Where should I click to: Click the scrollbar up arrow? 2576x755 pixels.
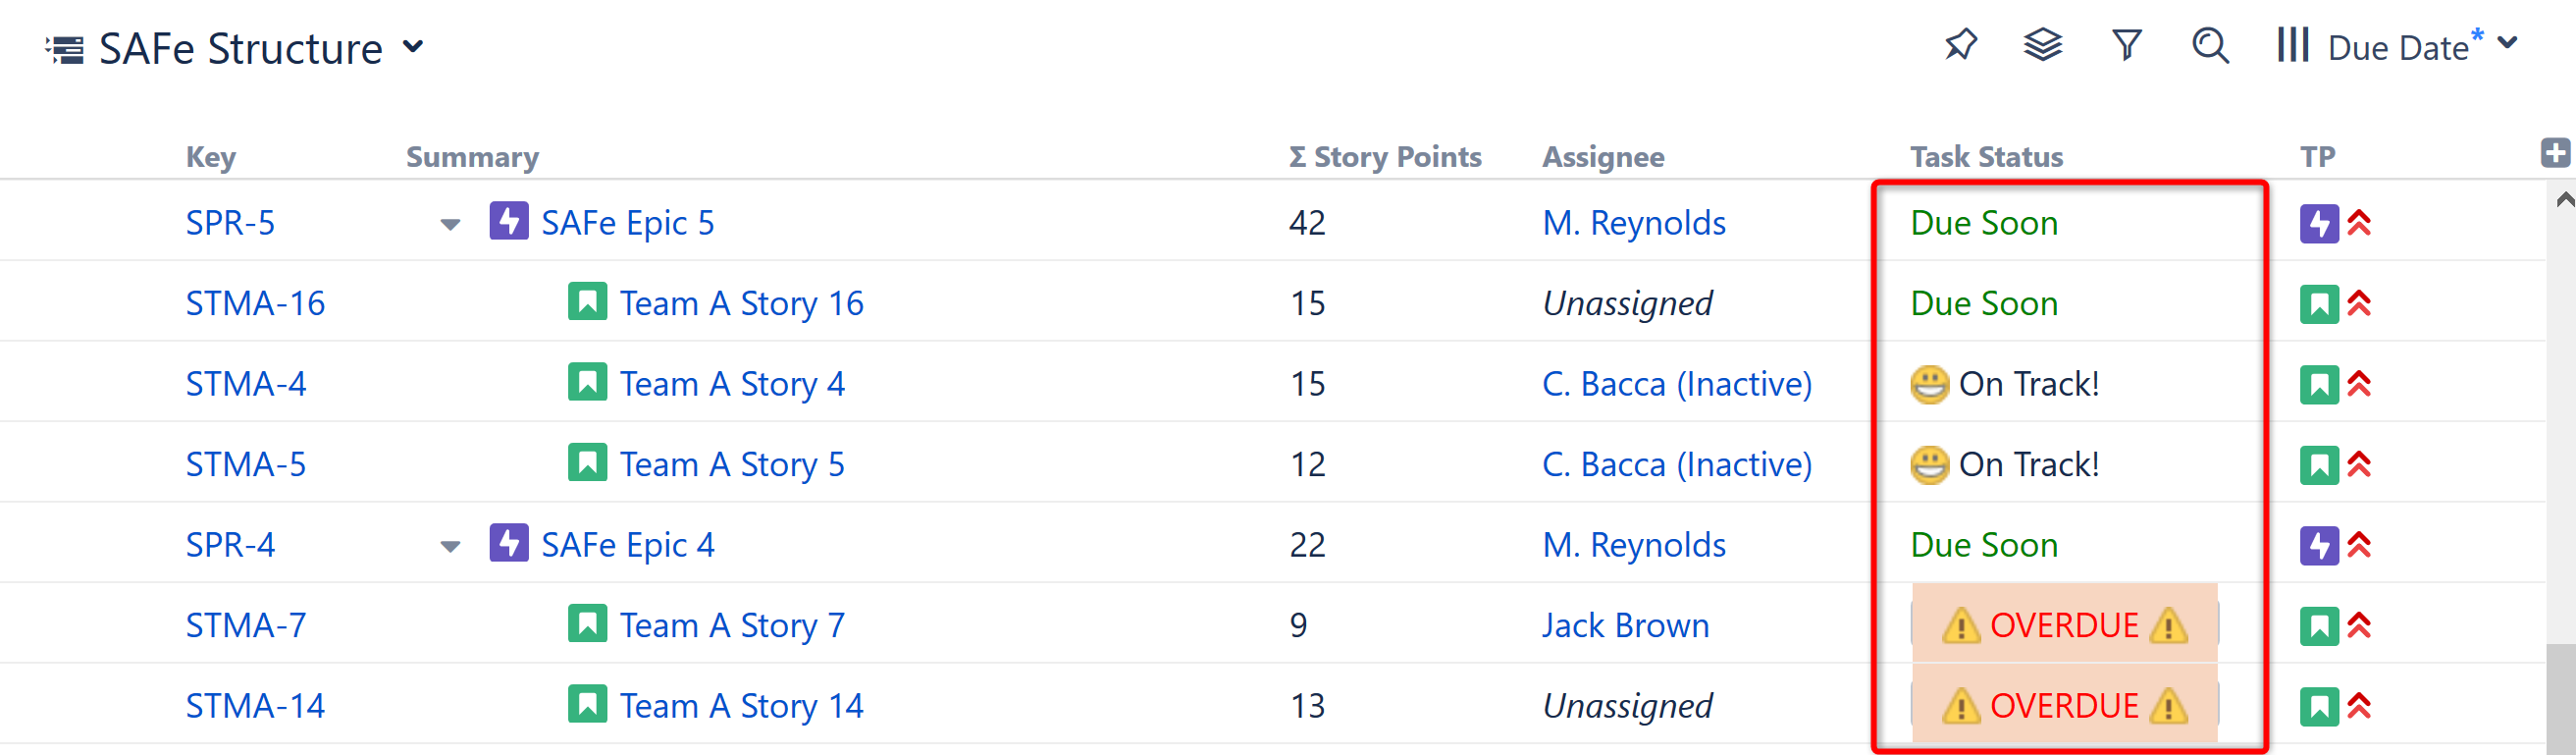[x=2565, y=200]
